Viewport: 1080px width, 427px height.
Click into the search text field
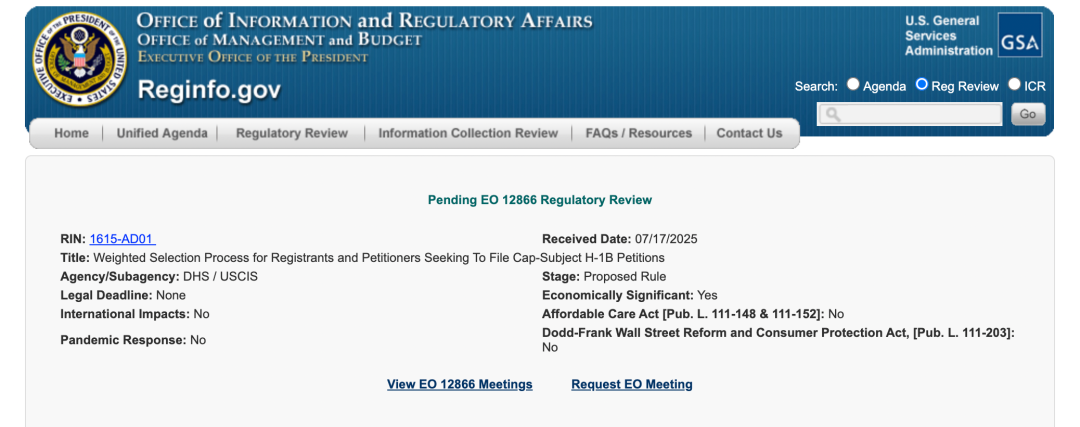[910, 114]
